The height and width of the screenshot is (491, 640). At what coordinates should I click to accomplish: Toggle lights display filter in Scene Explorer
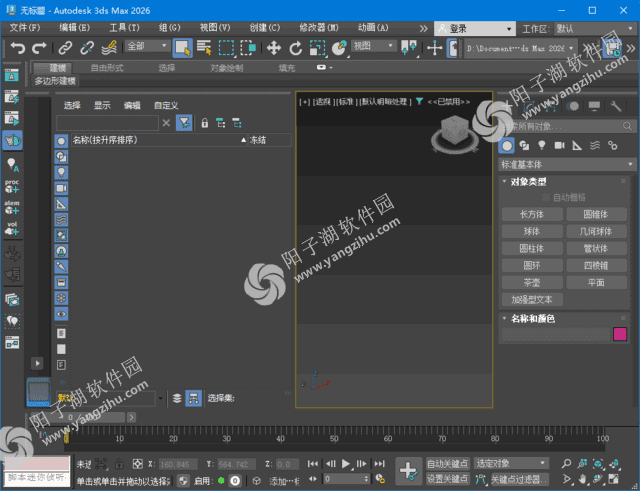61,173
